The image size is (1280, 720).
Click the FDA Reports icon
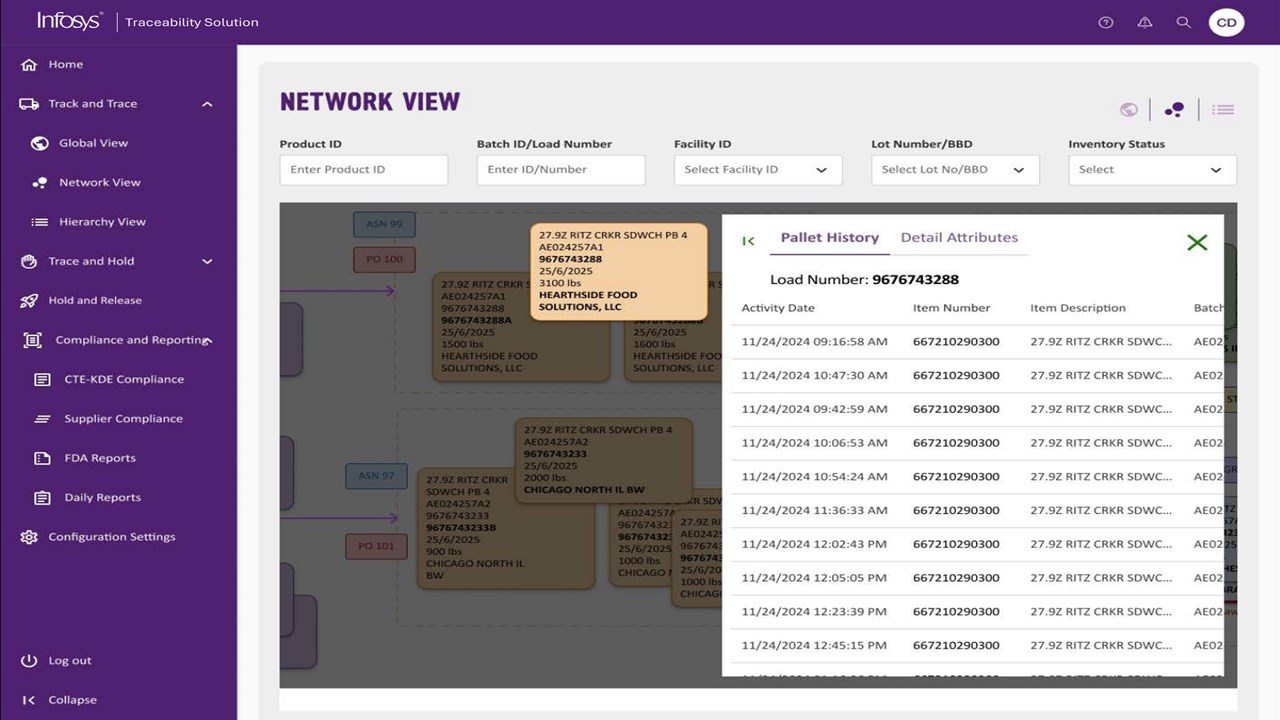click(x=42, y=458)
